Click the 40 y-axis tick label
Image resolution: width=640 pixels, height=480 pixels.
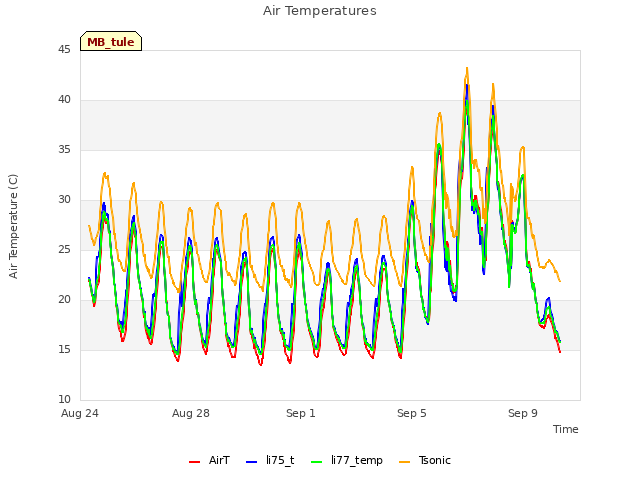[64, 100]
